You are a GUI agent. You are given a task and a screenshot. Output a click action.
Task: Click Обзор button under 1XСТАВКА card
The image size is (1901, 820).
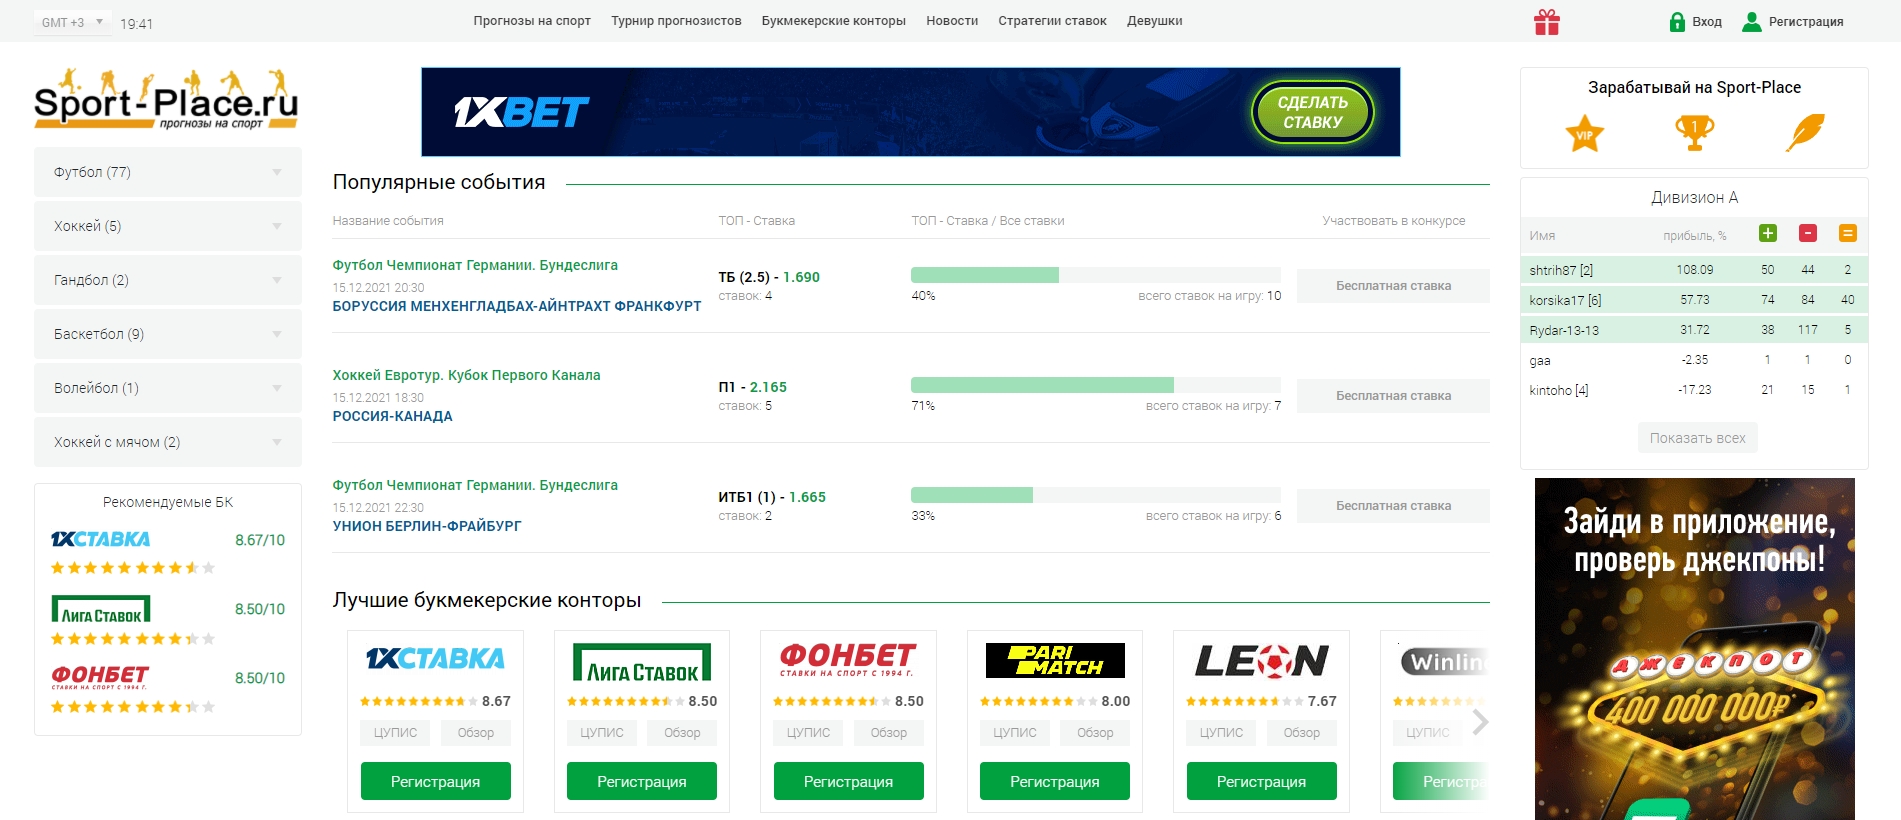point(476,733)
